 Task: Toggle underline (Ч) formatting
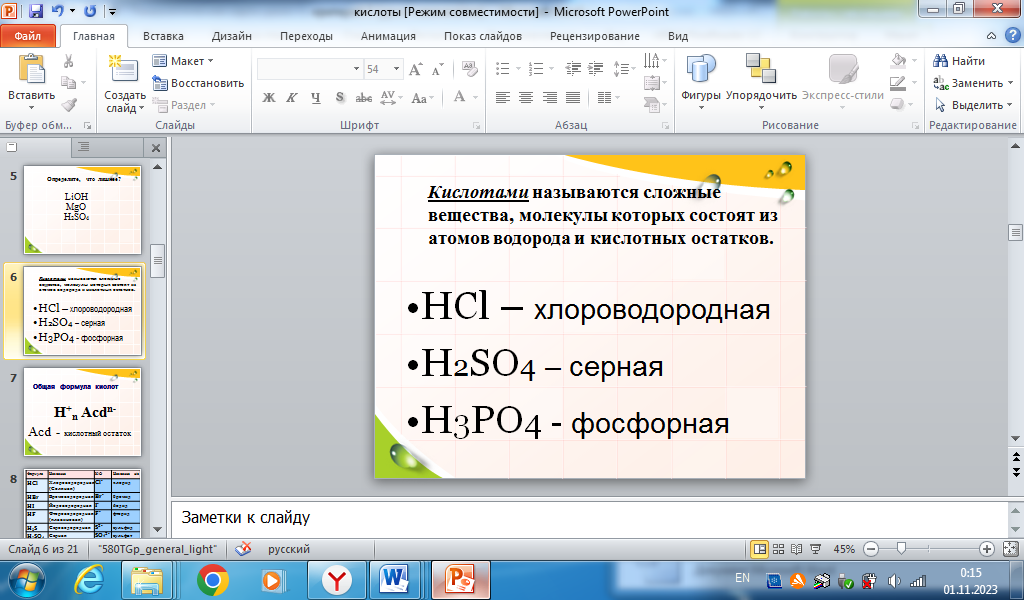[x=315, y=98]
